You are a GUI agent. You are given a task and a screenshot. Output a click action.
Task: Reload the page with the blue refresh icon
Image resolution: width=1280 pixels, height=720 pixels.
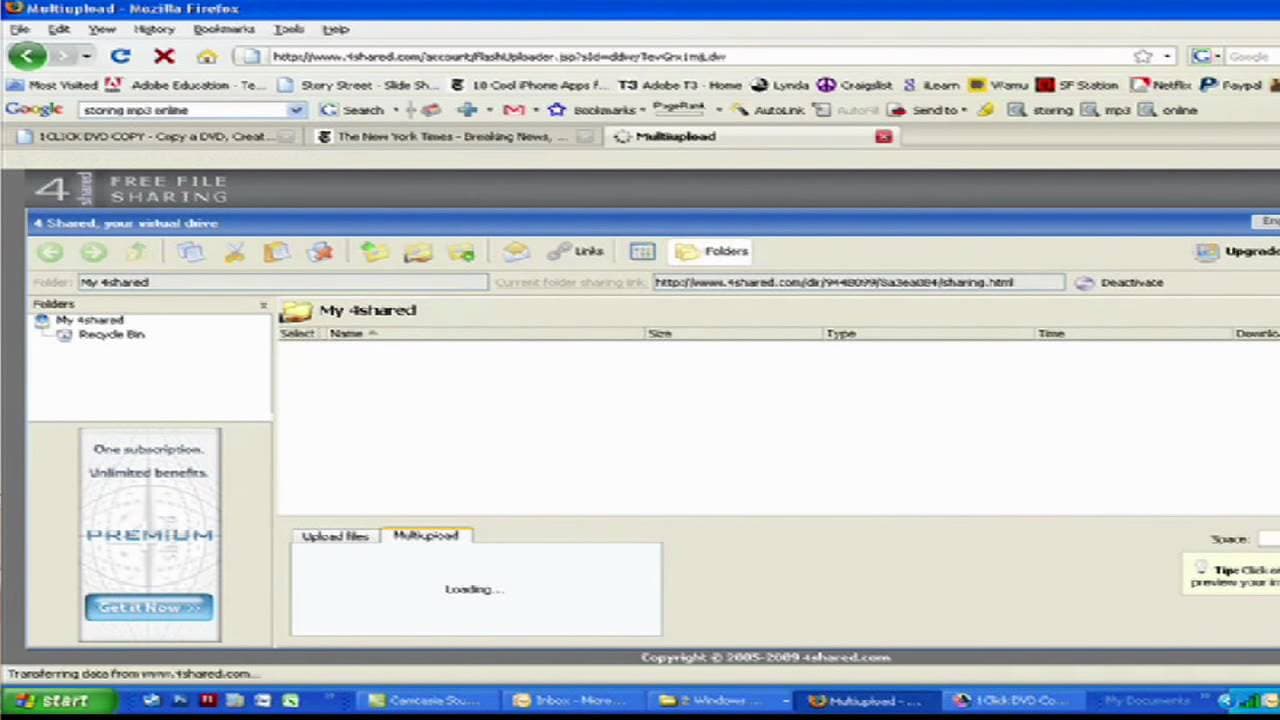click(120, 56)
